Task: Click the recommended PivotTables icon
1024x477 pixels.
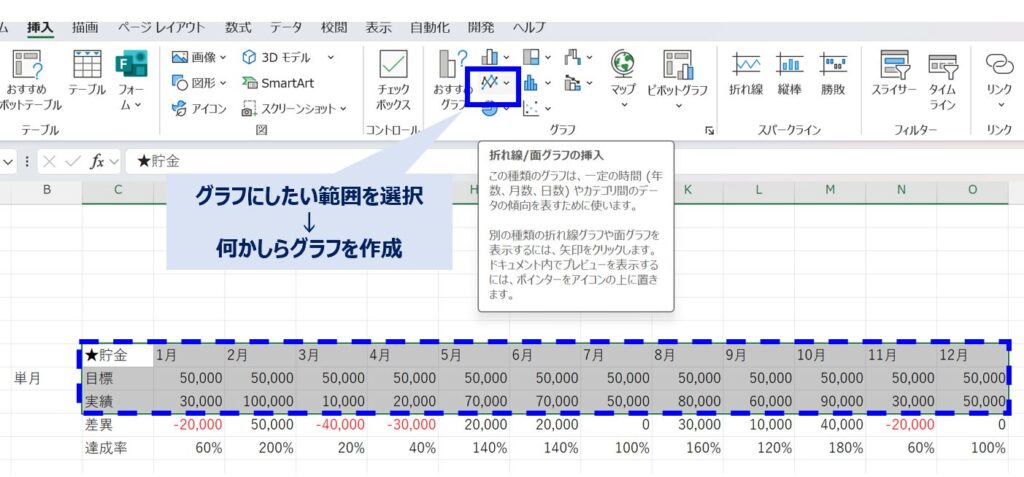Action: [x=27, y=64]
